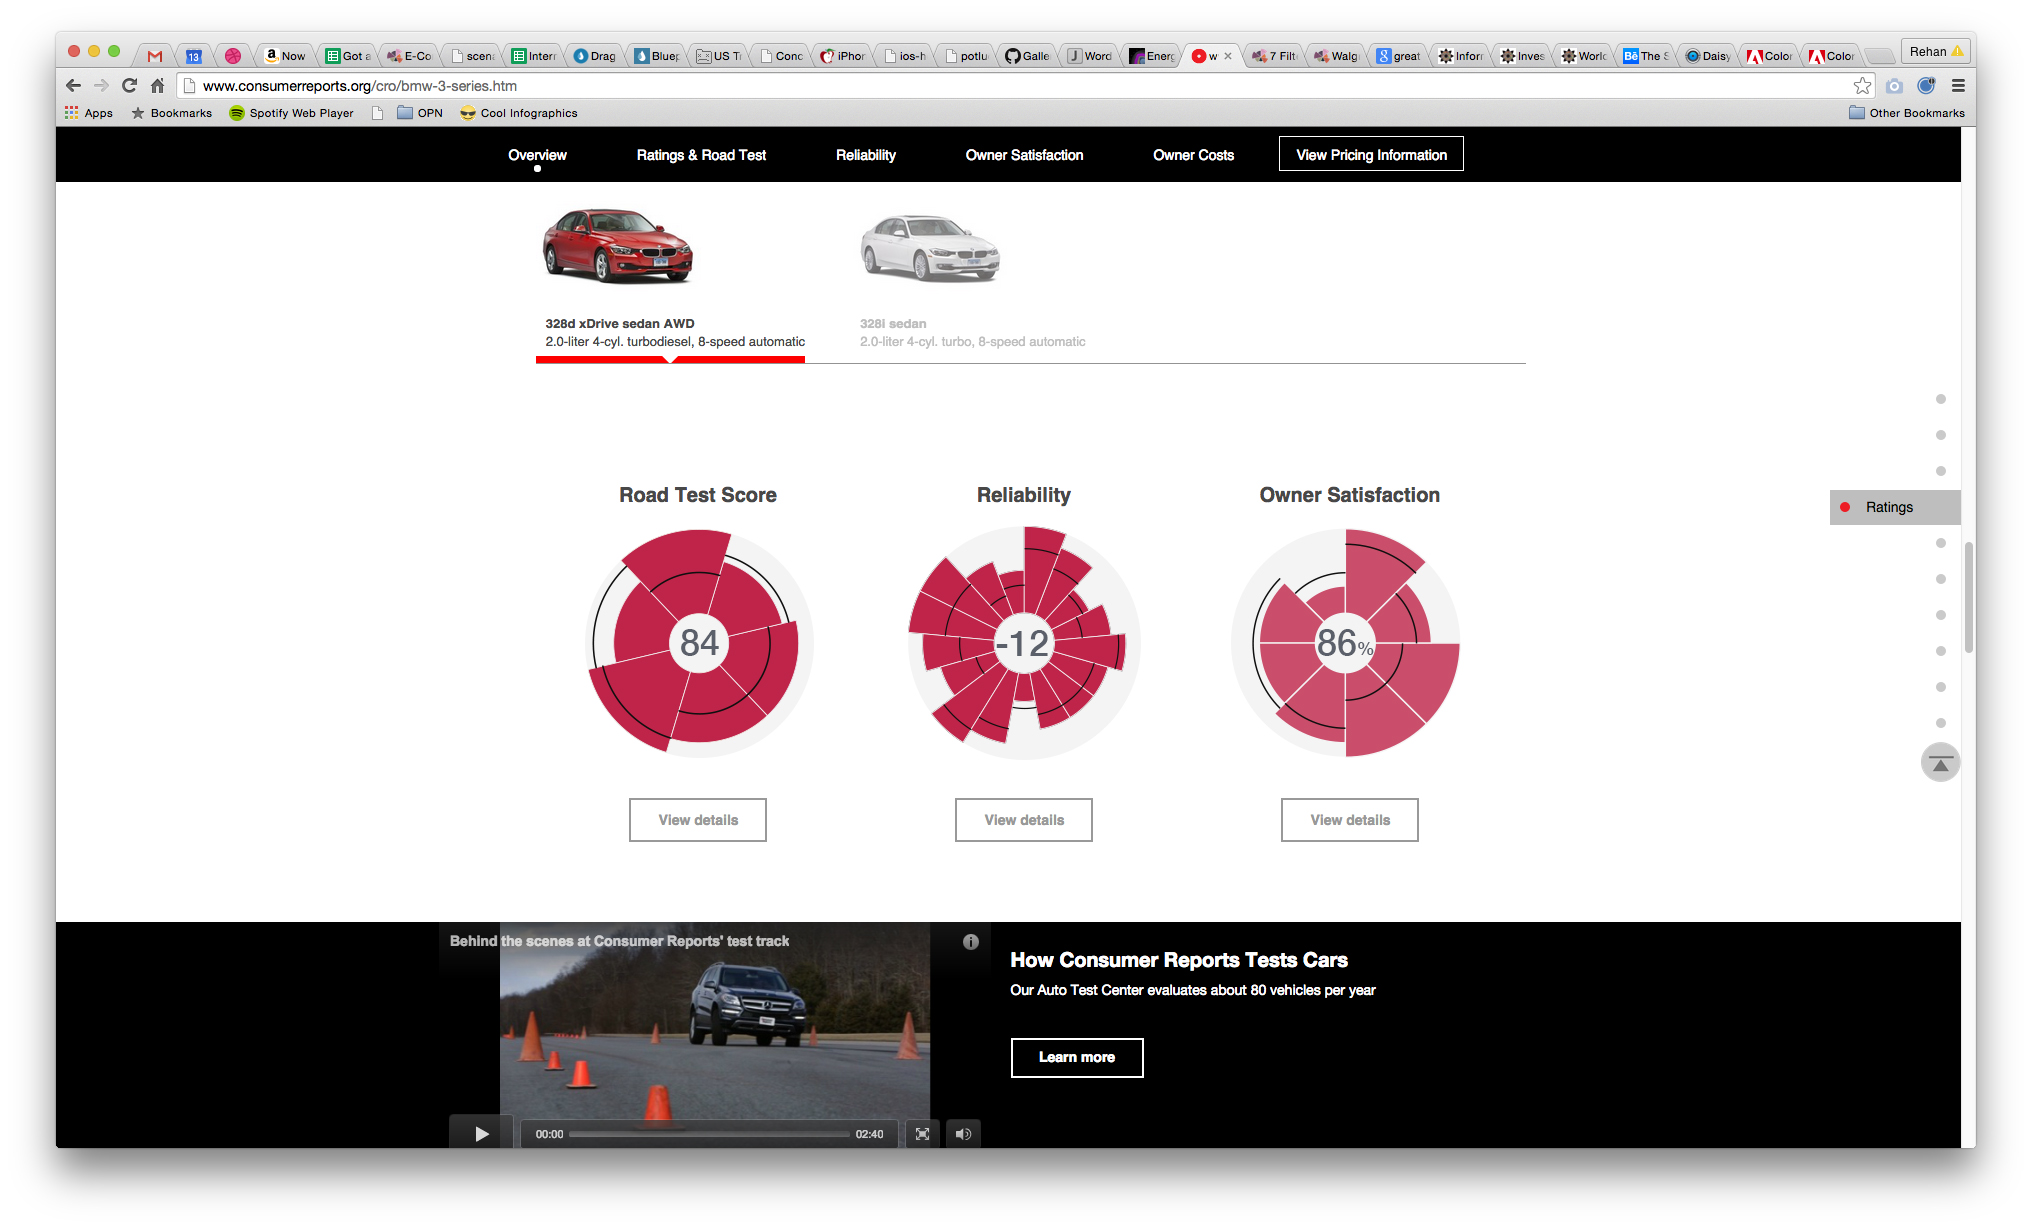This screenshot has height=1228, width=2032.
Task: Switch to the Amazon Now tab
Action: tap(285, 56)
